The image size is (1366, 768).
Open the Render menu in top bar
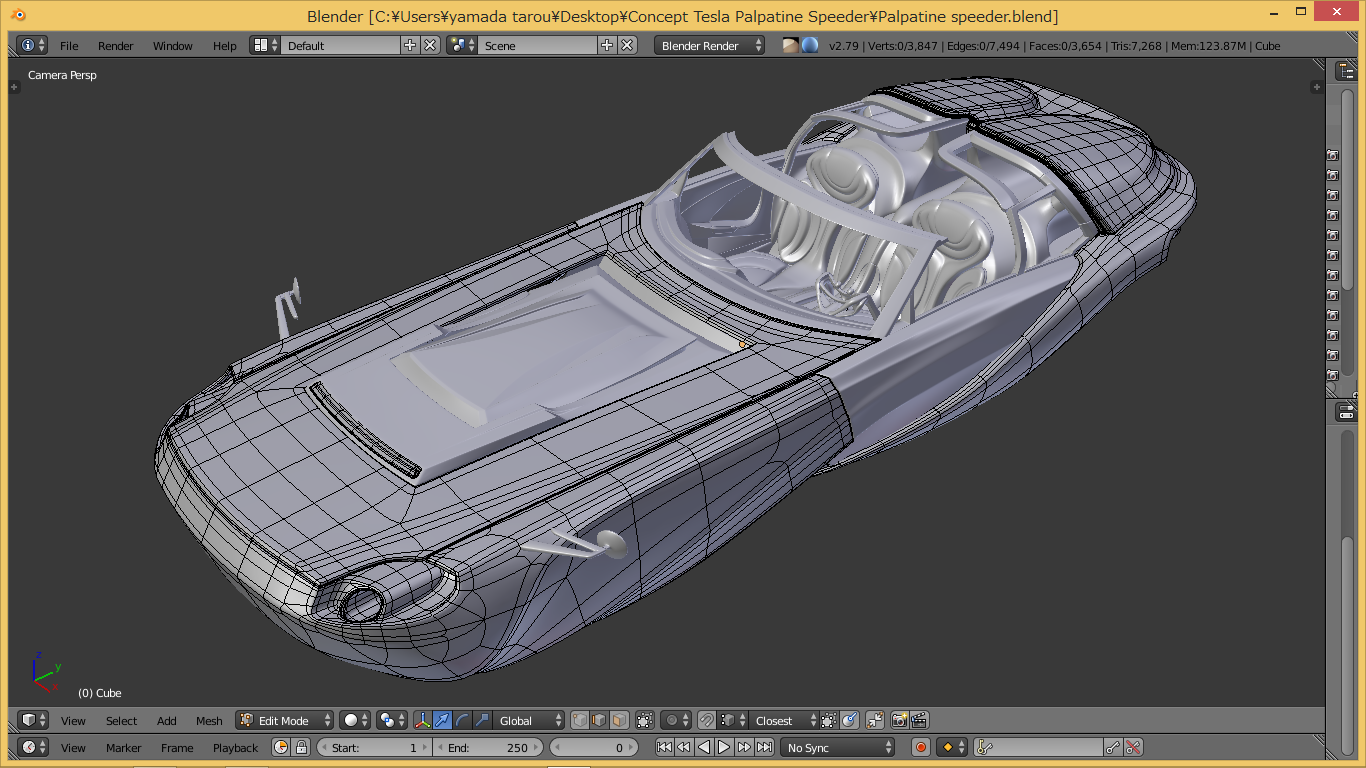tap(116, 46)
